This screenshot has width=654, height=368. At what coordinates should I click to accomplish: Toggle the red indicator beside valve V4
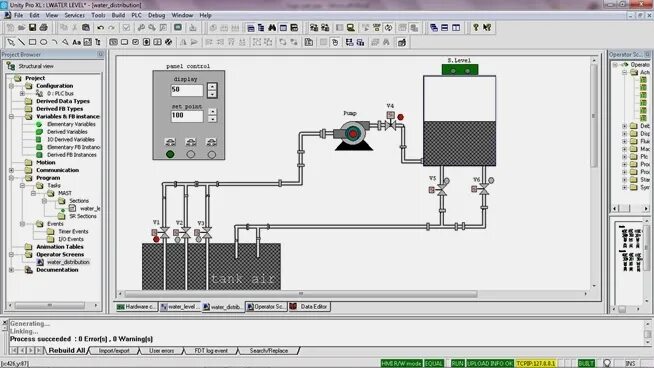pyautogui.click(x=400, y=117)
